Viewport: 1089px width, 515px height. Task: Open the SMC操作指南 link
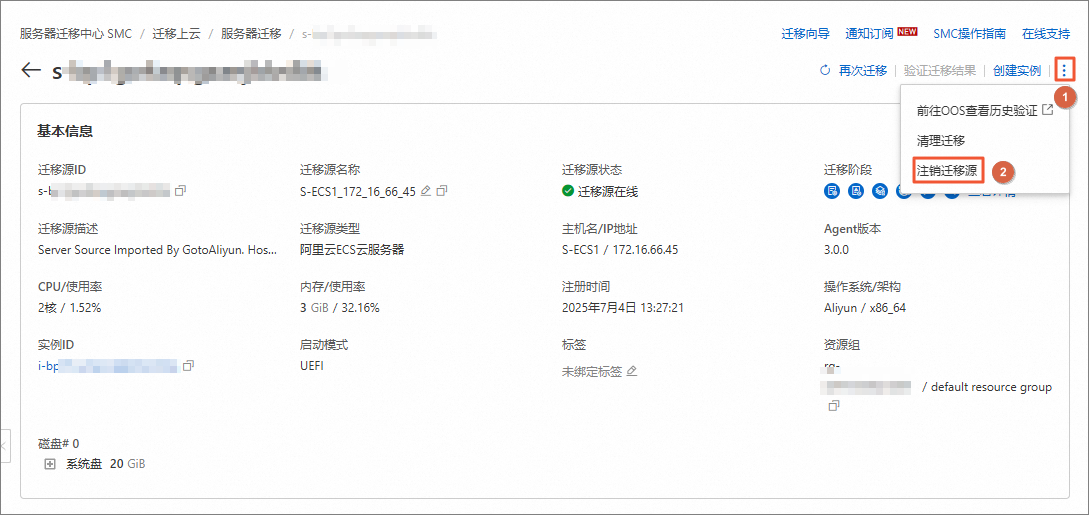coord(969,33)
